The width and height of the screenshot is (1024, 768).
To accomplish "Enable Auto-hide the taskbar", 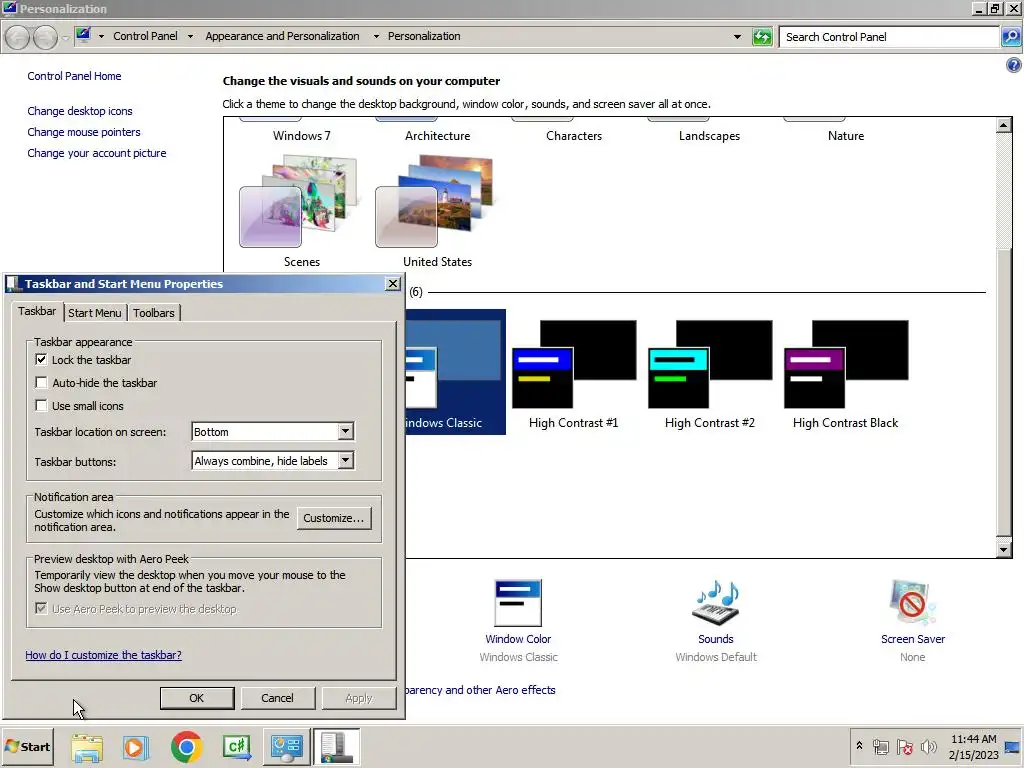I will [41, 383].
